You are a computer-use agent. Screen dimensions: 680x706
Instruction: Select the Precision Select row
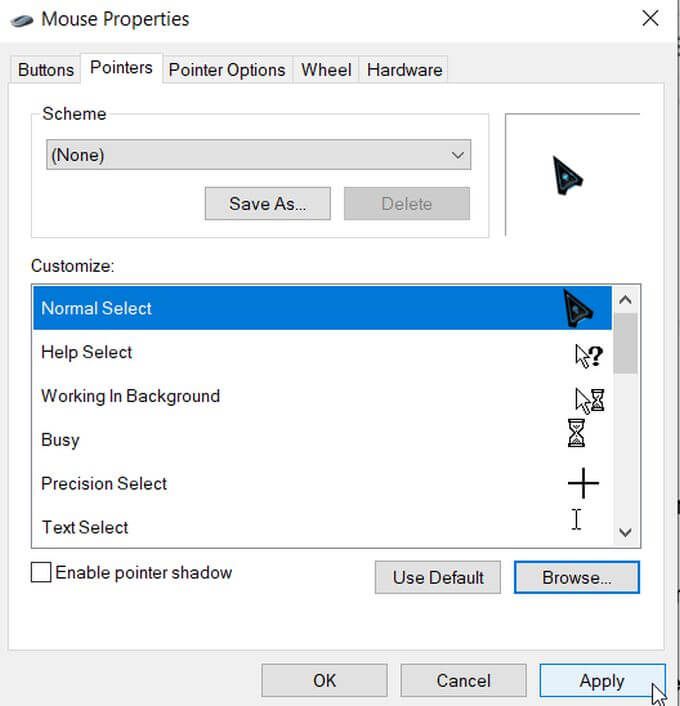(x=322, y=483)
